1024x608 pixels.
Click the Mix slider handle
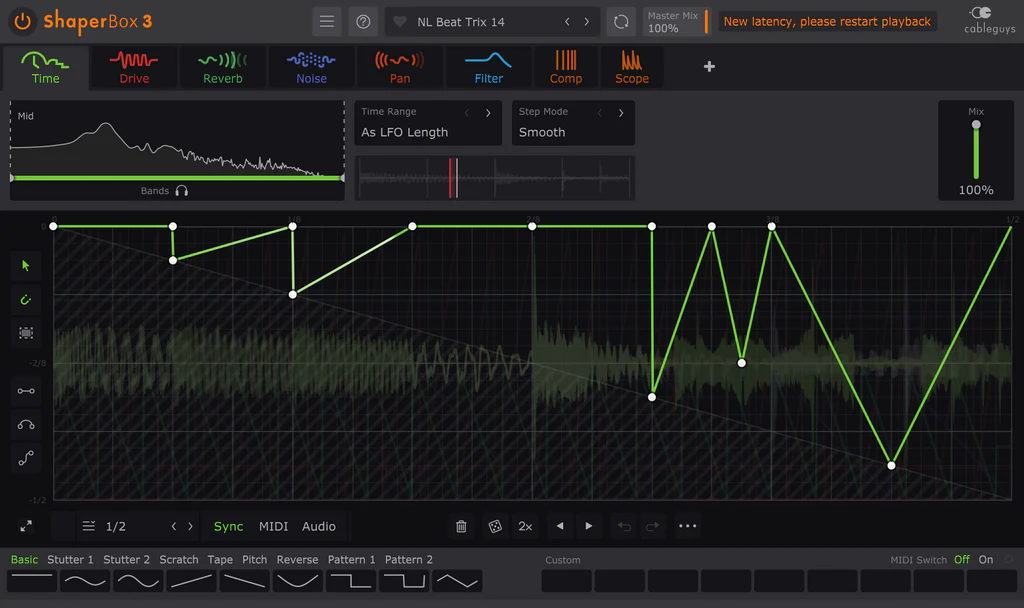[x=976, y=125]
